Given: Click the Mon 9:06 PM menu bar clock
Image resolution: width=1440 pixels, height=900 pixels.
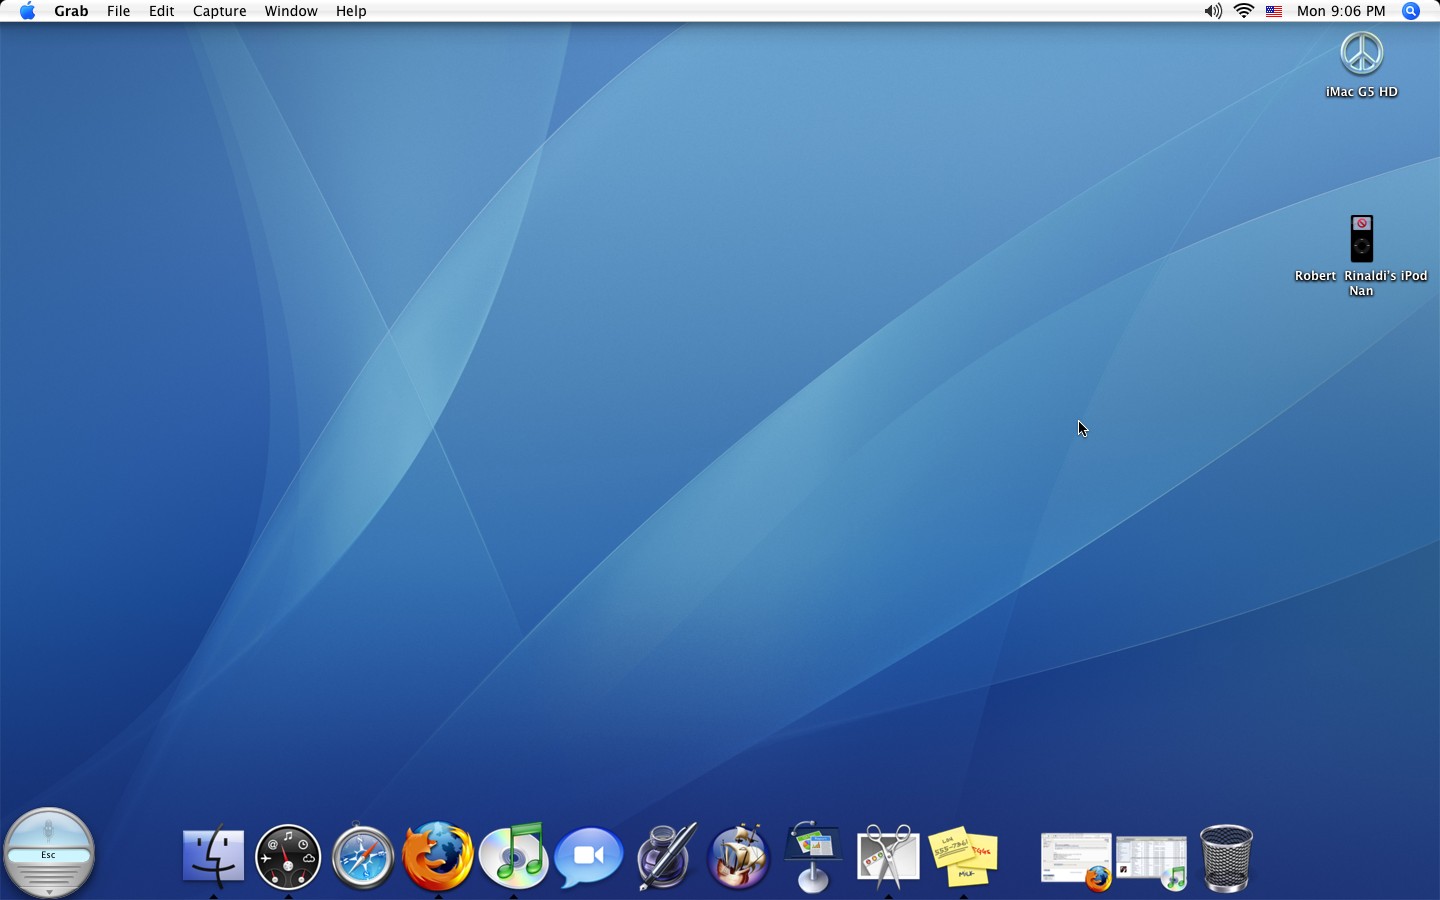Looking at the screenshot, I should pyautogui.click(x=1341, y=11).
